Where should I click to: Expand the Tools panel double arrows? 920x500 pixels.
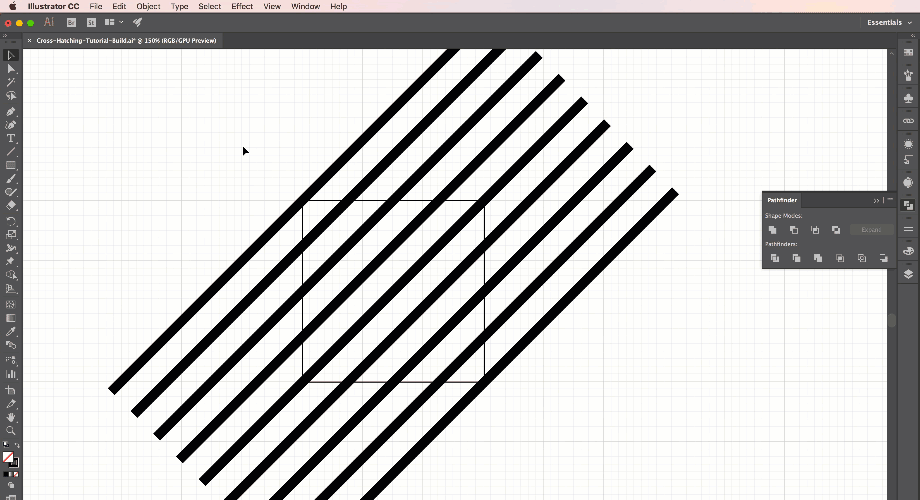click(x=5, y=36)
